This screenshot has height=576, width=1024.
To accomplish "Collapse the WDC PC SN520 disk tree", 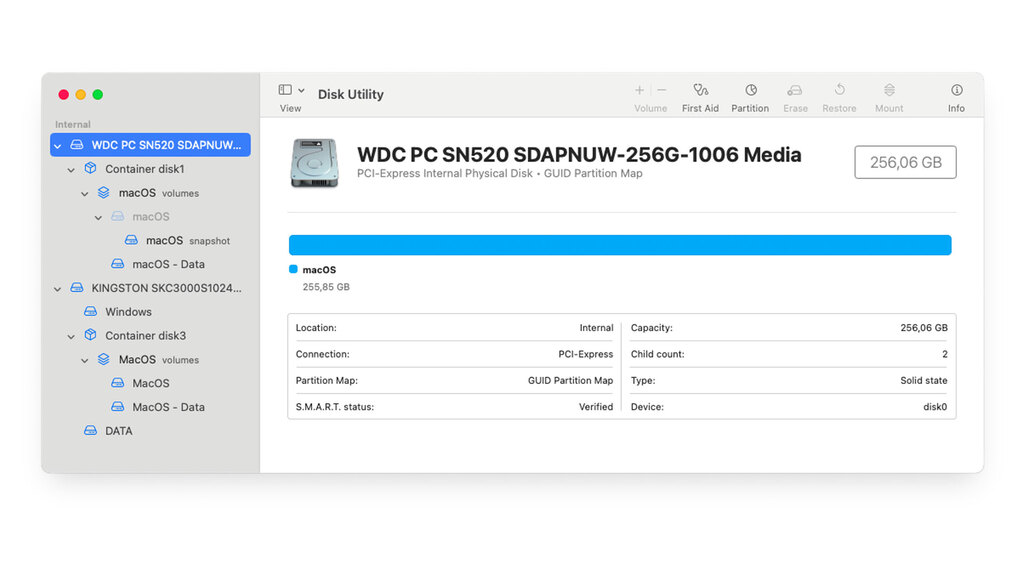I will (57, 146).
